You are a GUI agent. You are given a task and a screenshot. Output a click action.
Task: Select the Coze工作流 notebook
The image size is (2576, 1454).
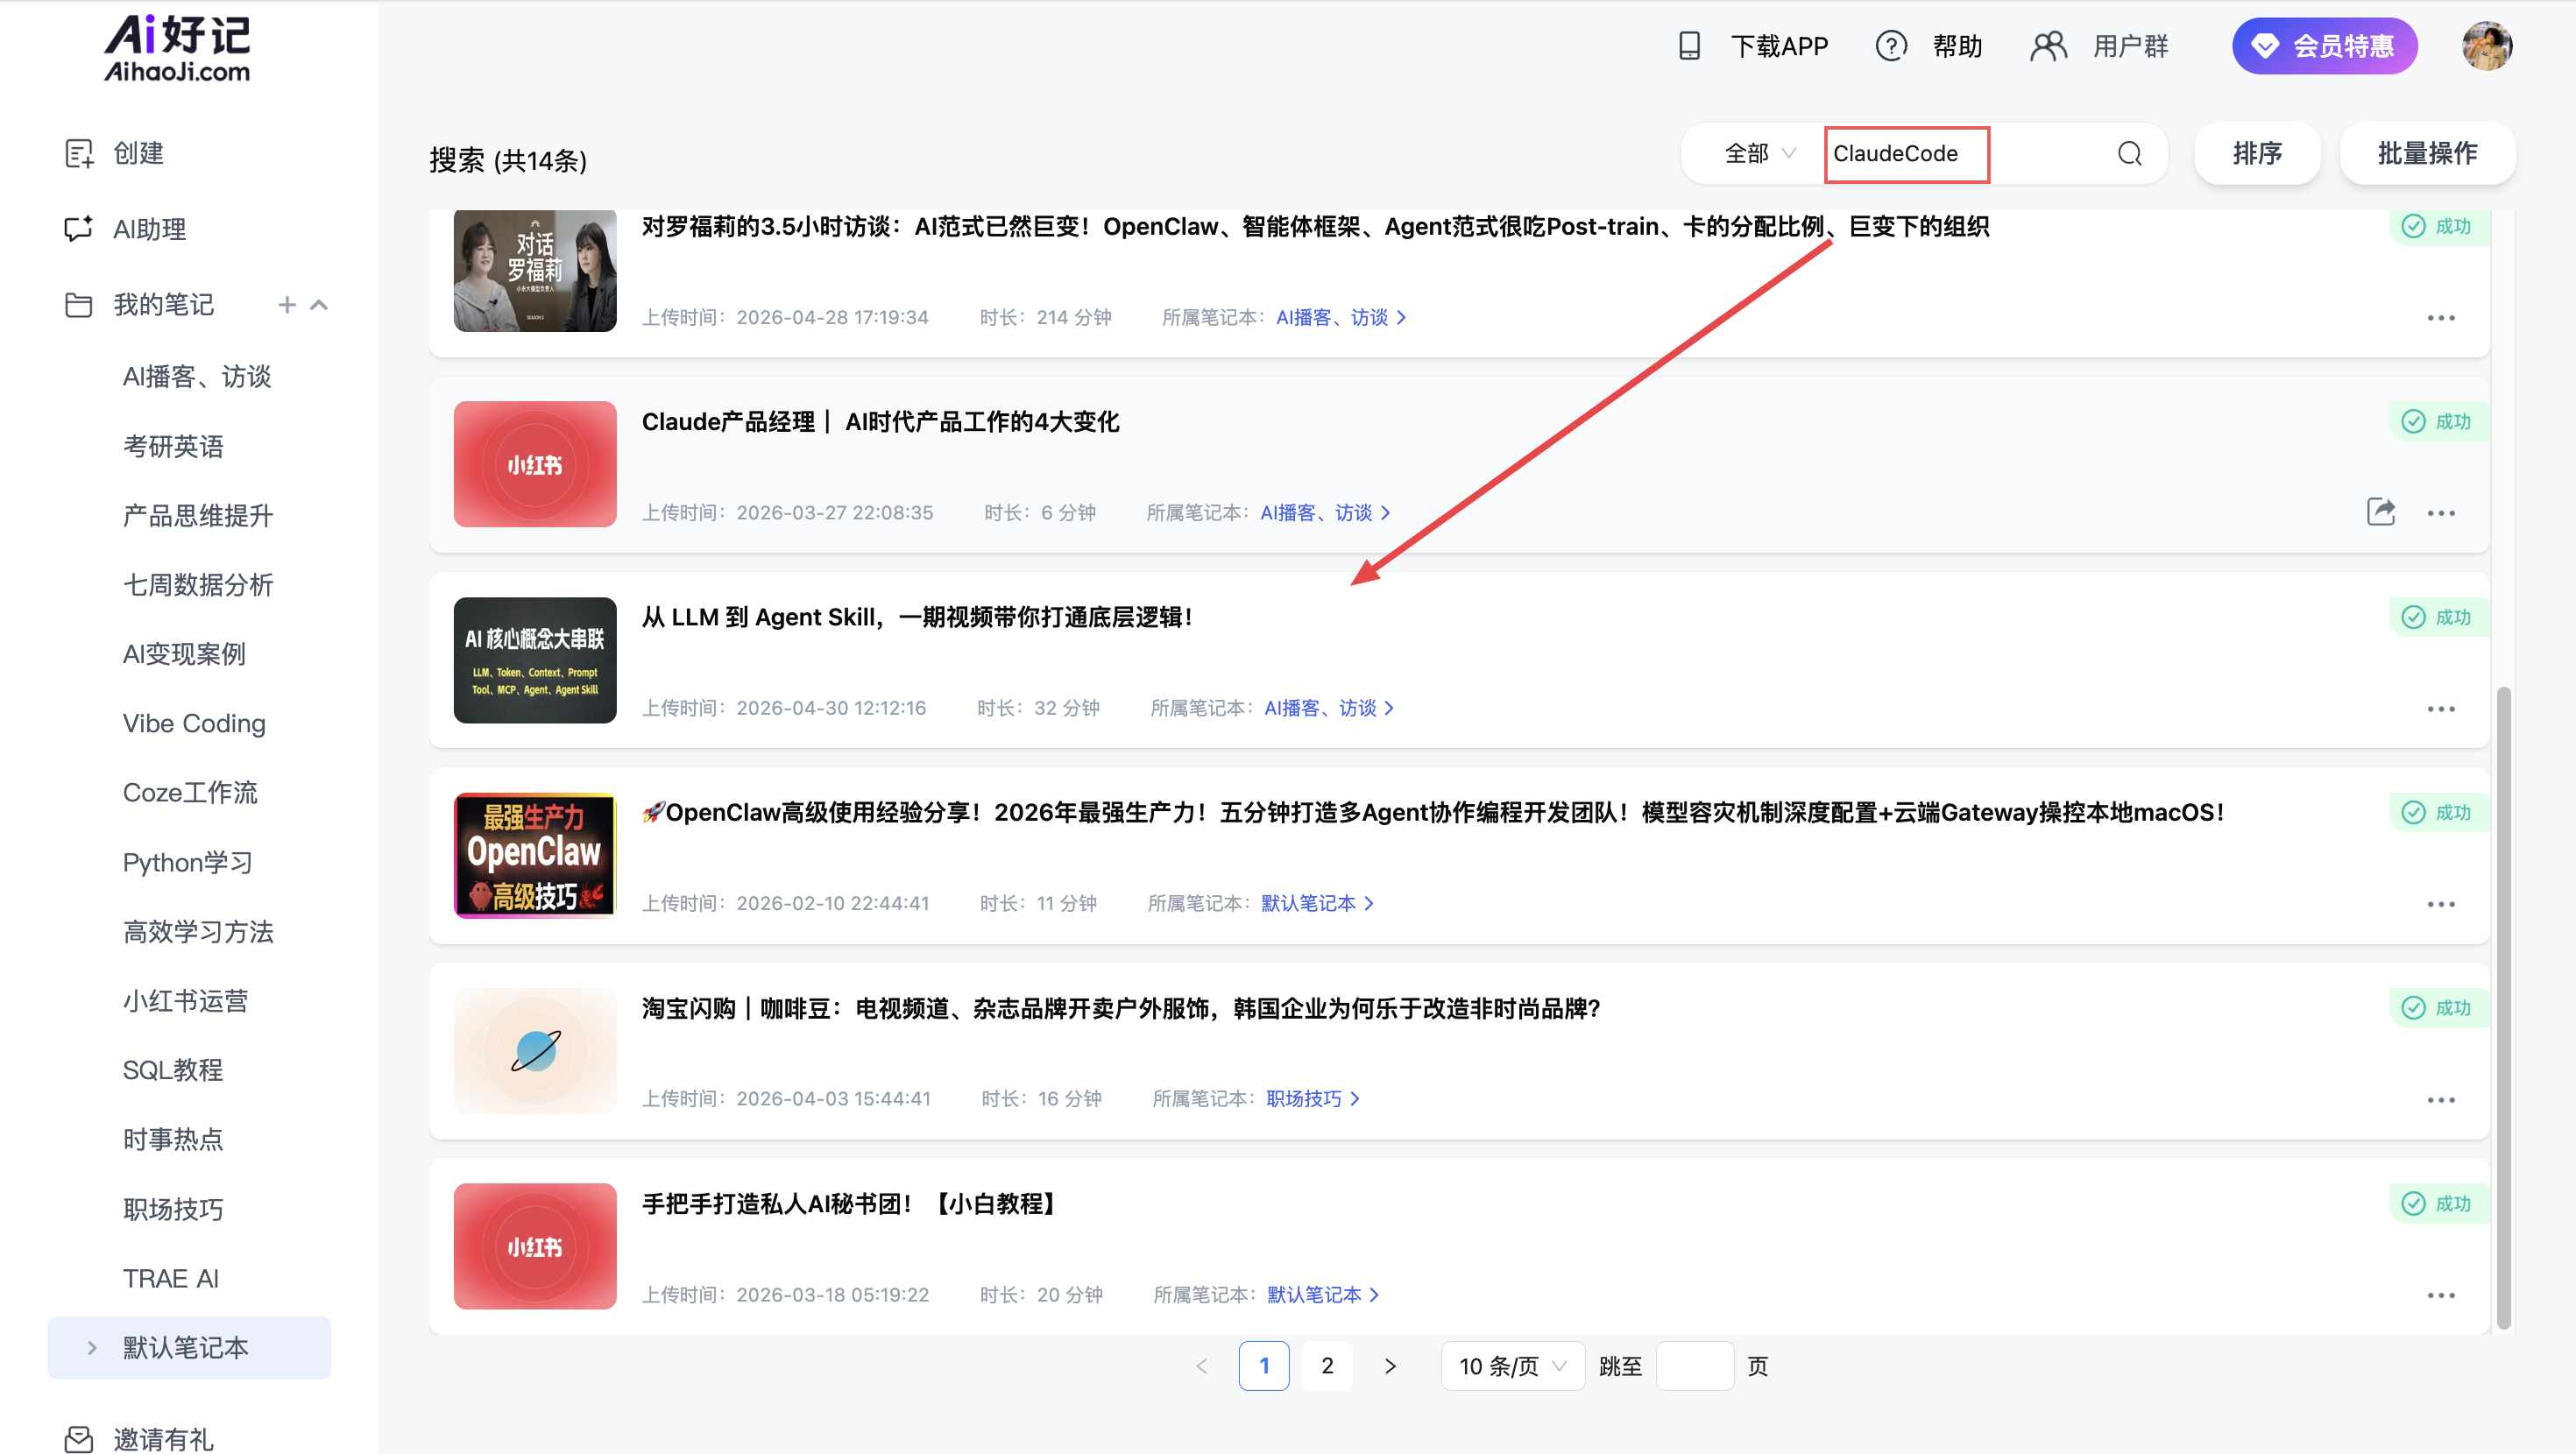tap(190, 793)
